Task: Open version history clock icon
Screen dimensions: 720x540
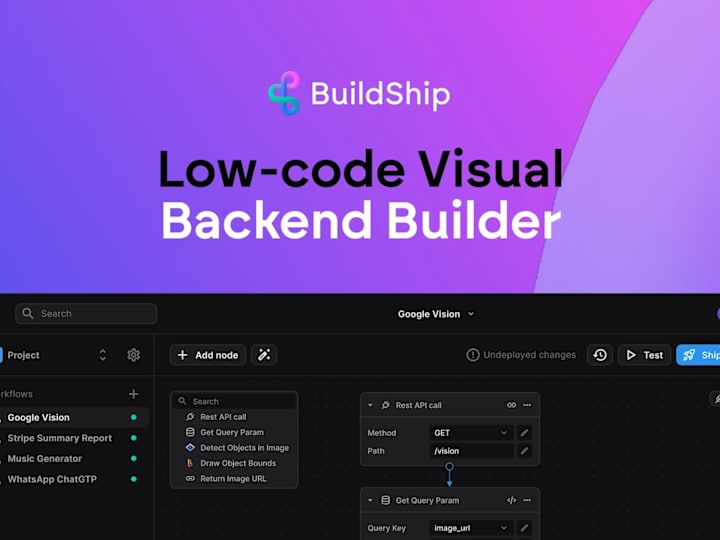Action: 600,355
